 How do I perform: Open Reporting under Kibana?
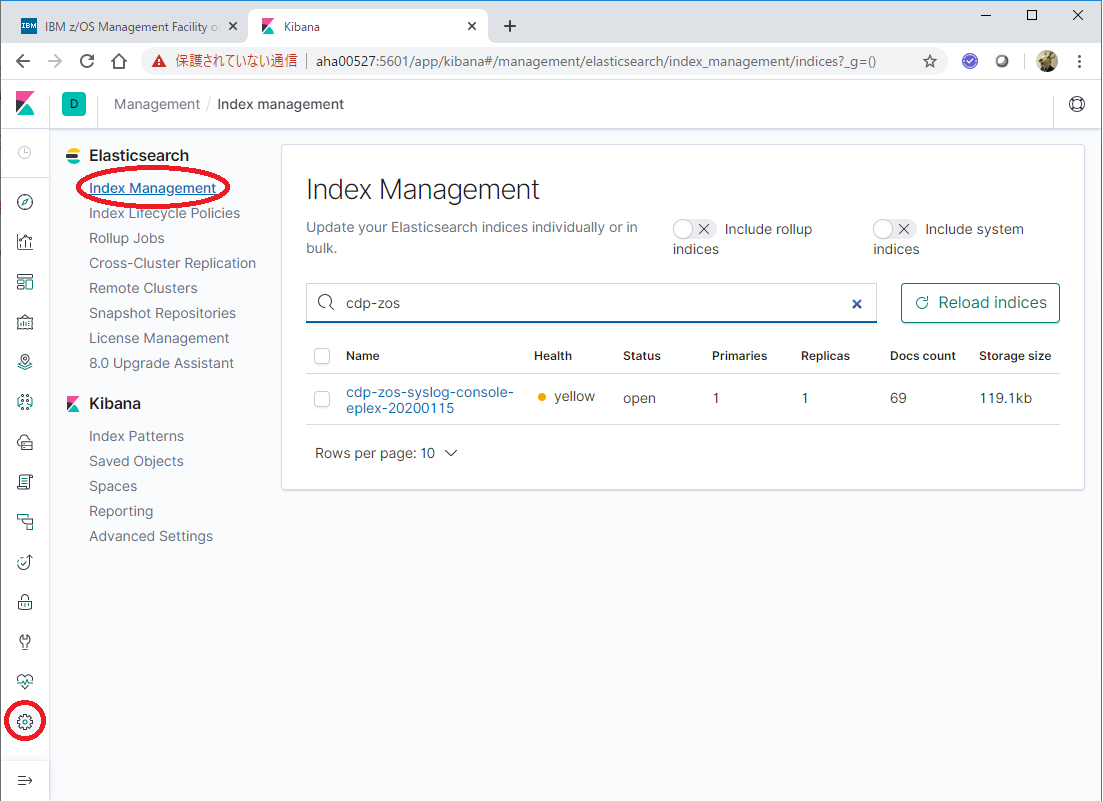pyautogui.click(x=121, y=511)
